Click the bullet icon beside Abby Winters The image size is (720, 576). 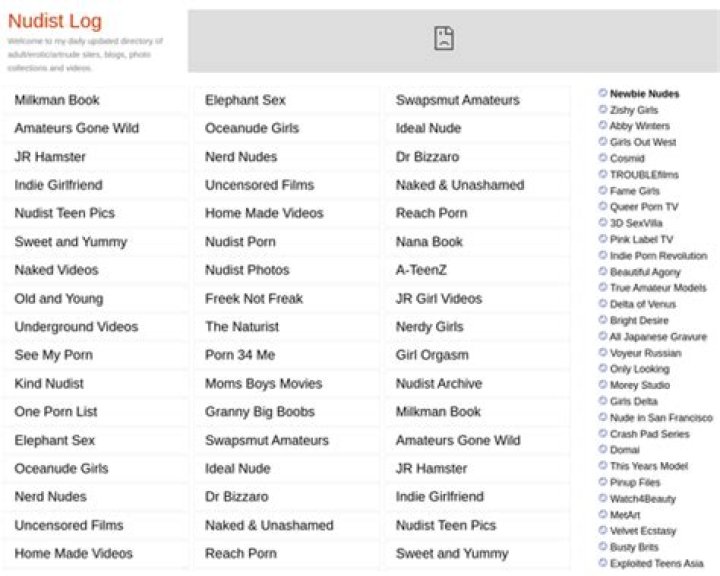602,126
